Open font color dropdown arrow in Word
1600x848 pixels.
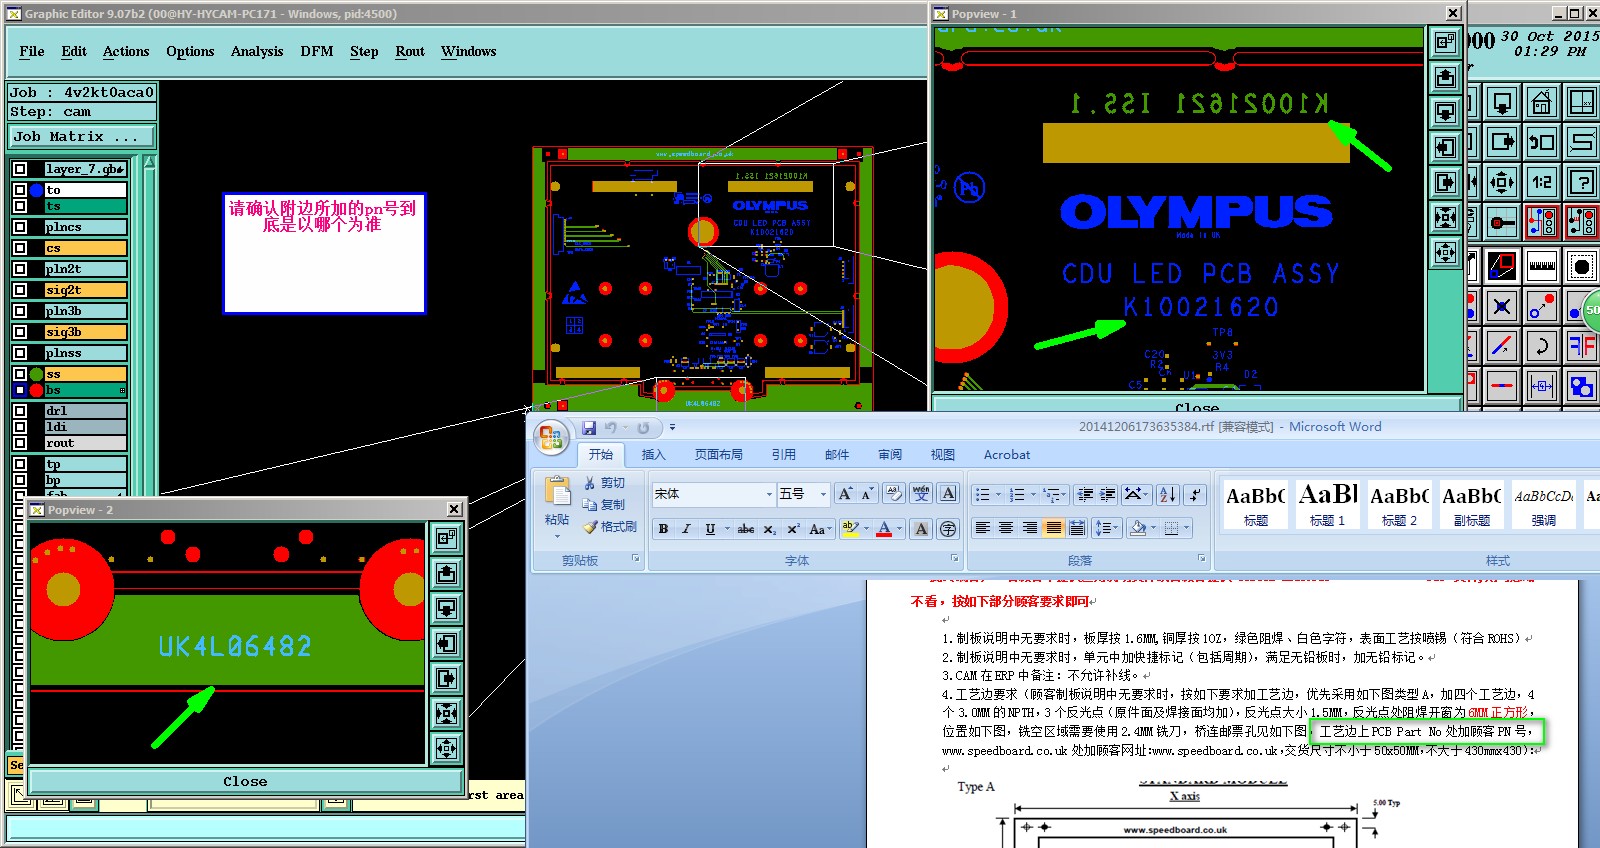pyautogui.click(x=899, y=529)
